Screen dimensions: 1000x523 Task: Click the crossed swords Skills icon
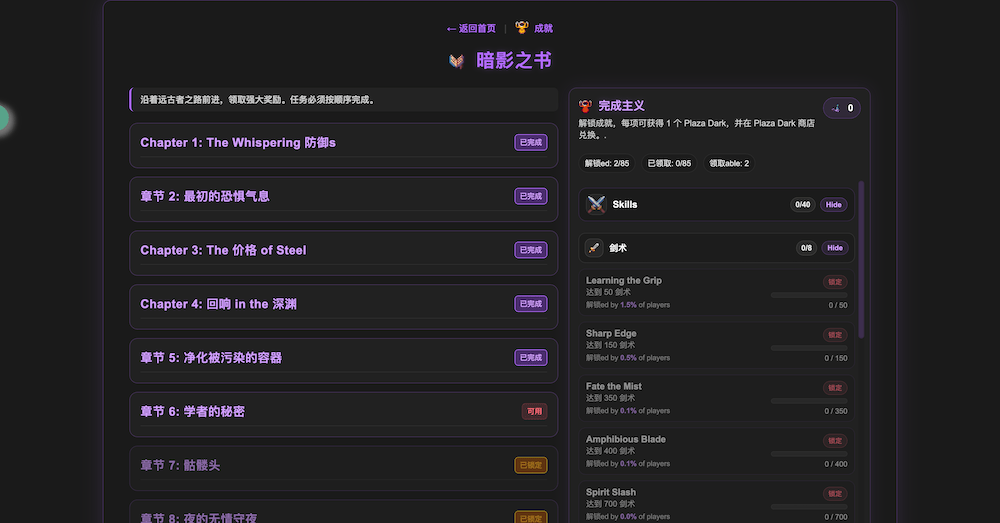coord(596,204)
